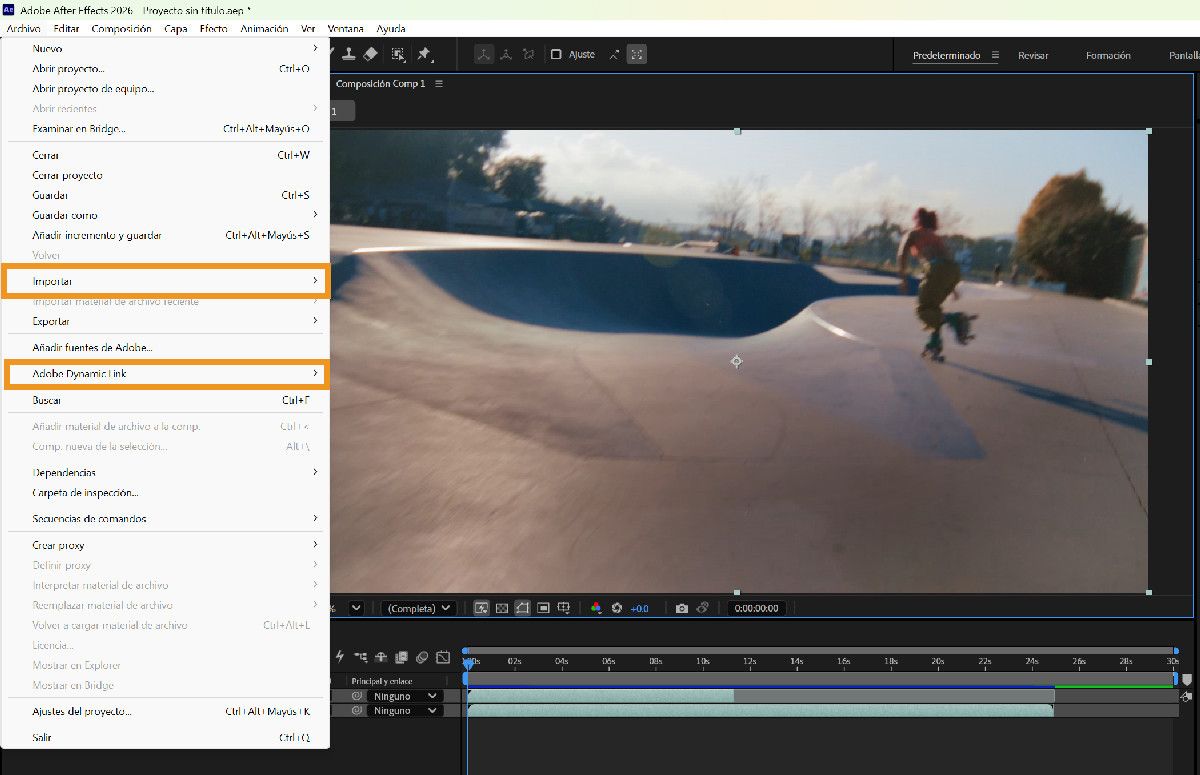Image resolution: width=1200 pixels, height=775 pixels.
Task: Click the Motion Blur icon in timeline
Action: click(422, 657)
